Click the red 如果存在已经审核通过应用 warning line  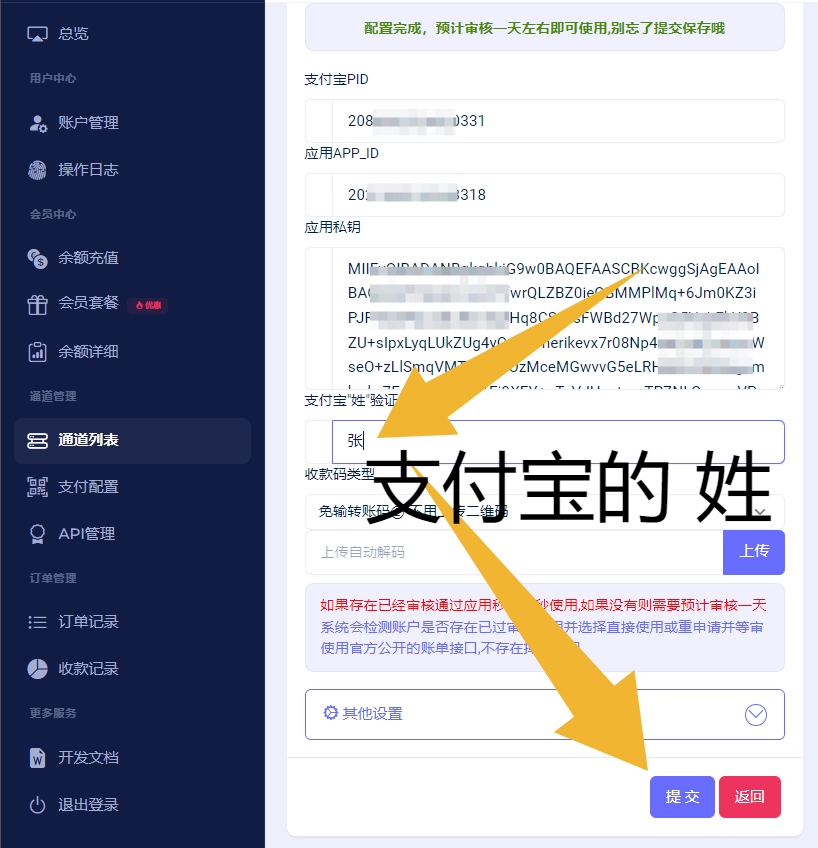pyautogui.click(x=543, y=605)
